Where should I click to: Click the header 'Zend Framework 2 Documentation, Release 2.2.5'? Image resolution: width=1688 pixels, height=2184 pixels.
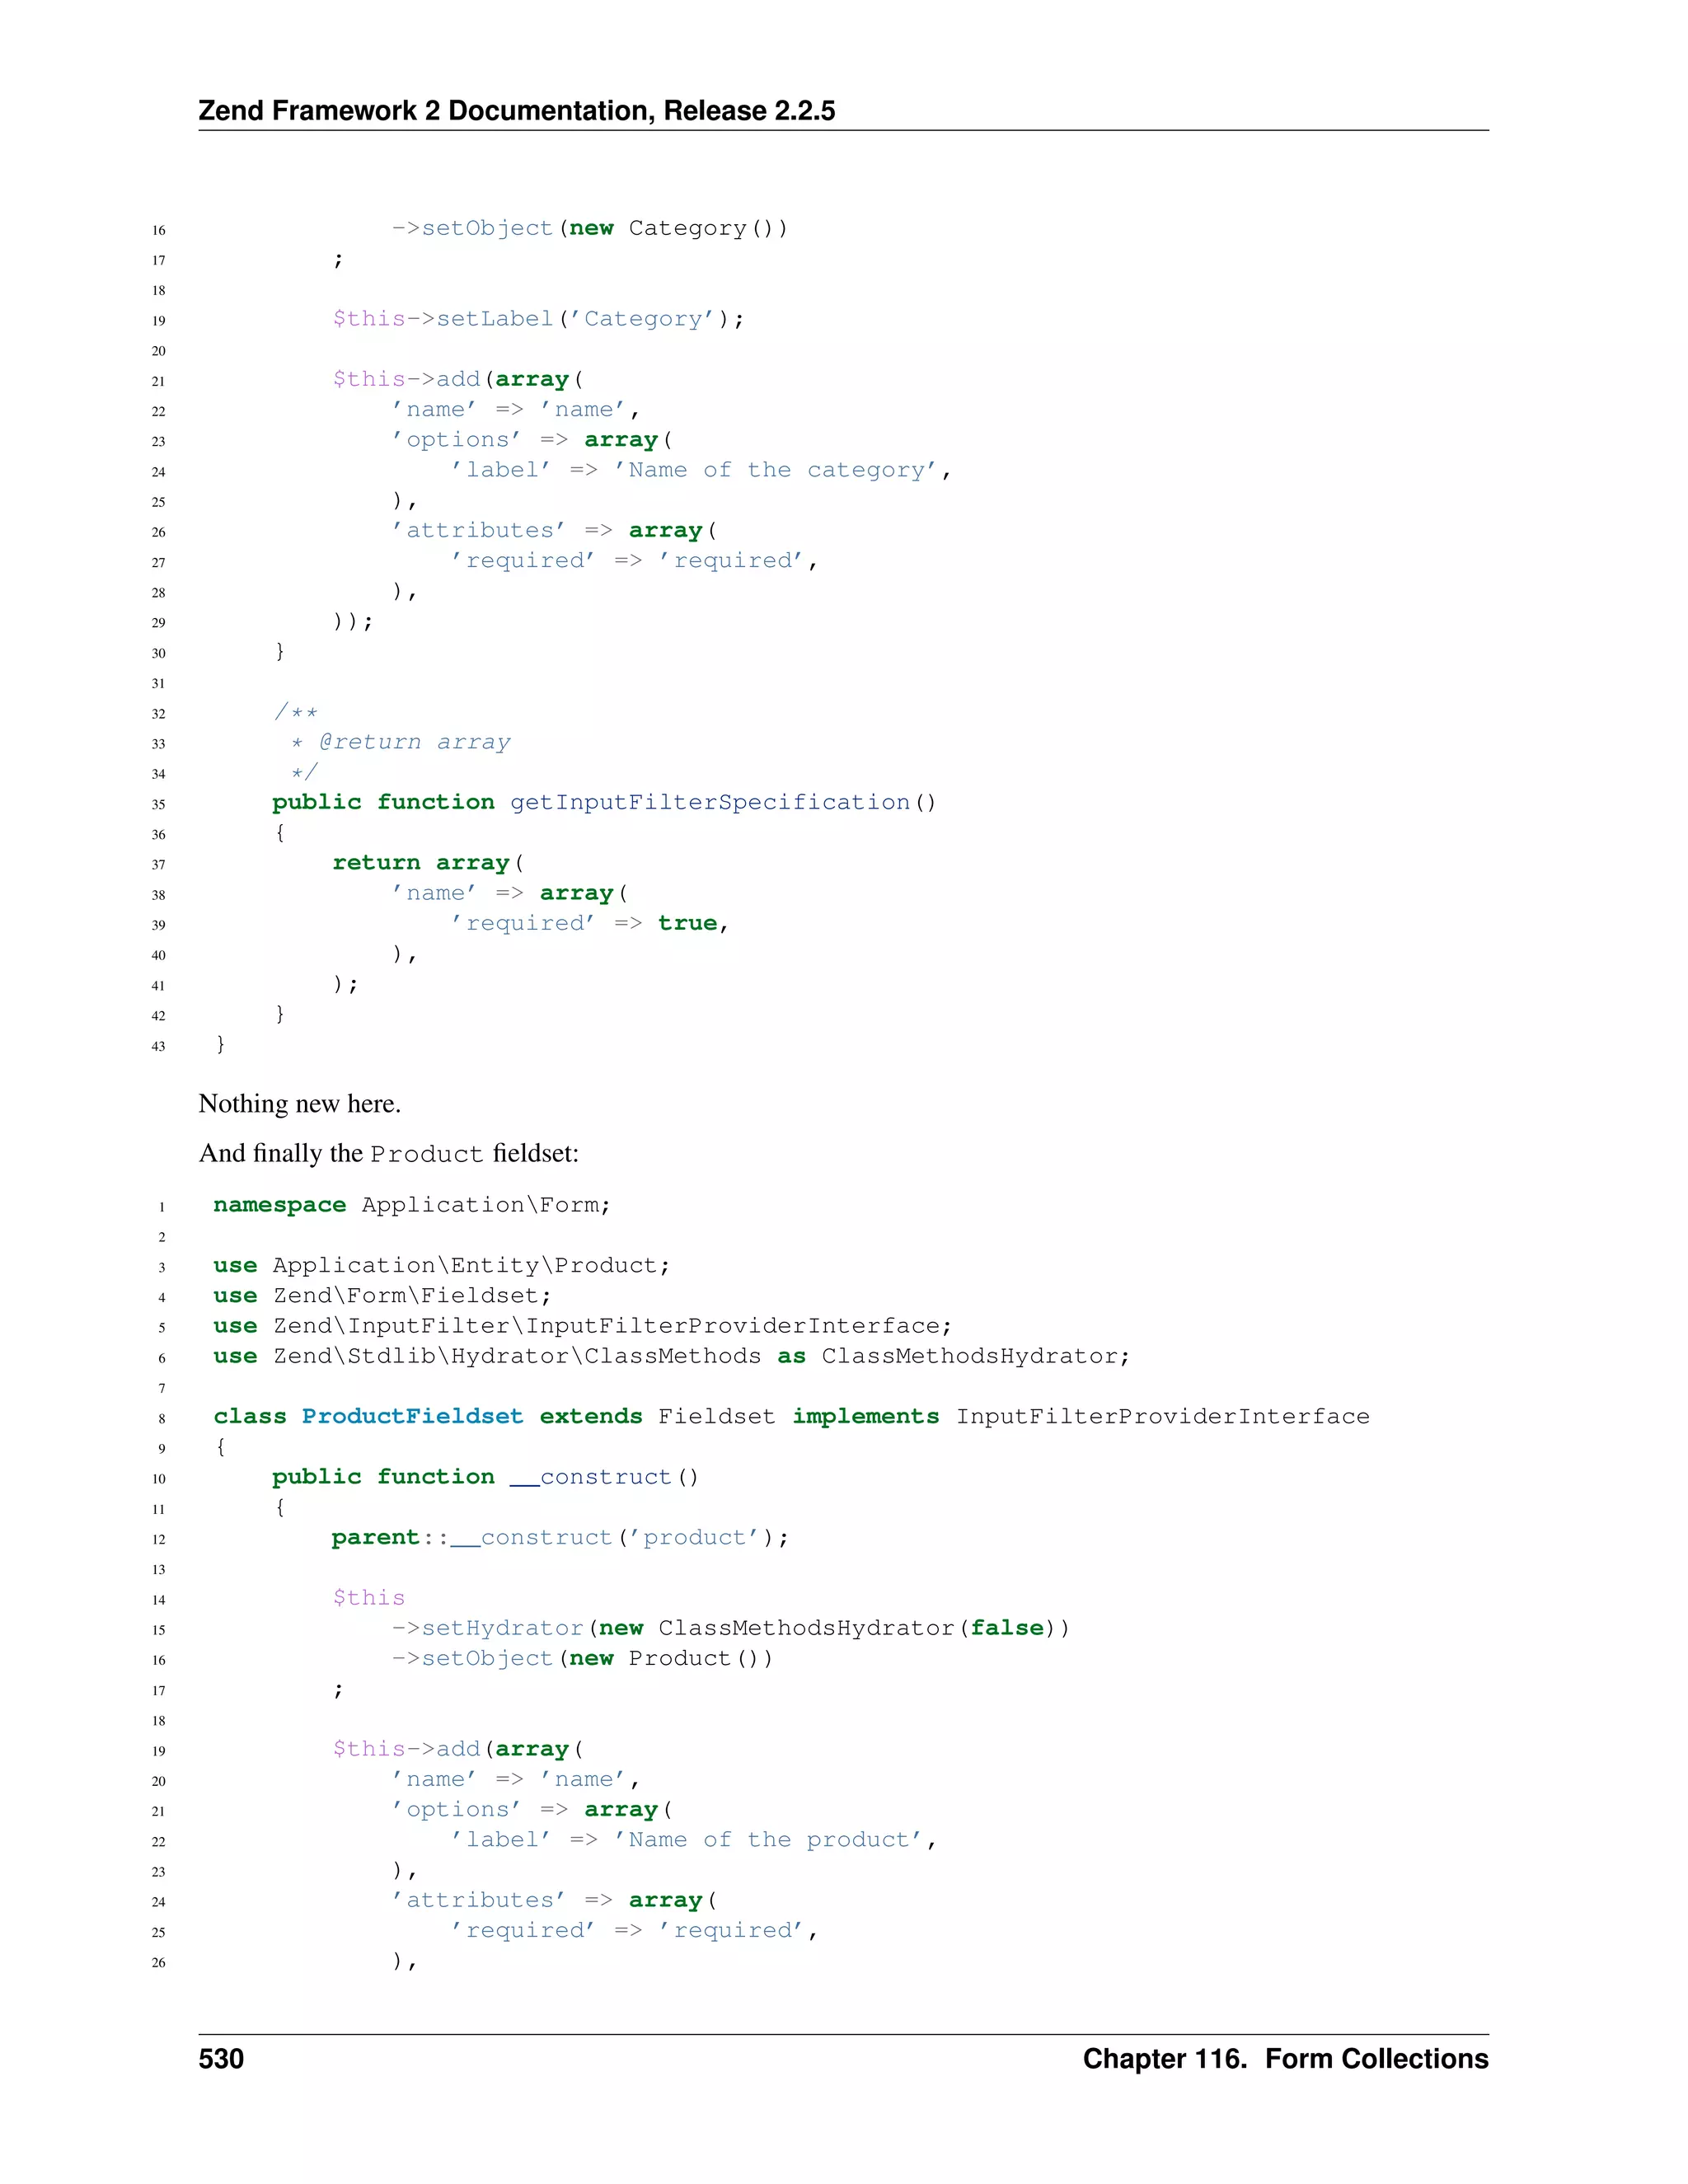(516, 110)
